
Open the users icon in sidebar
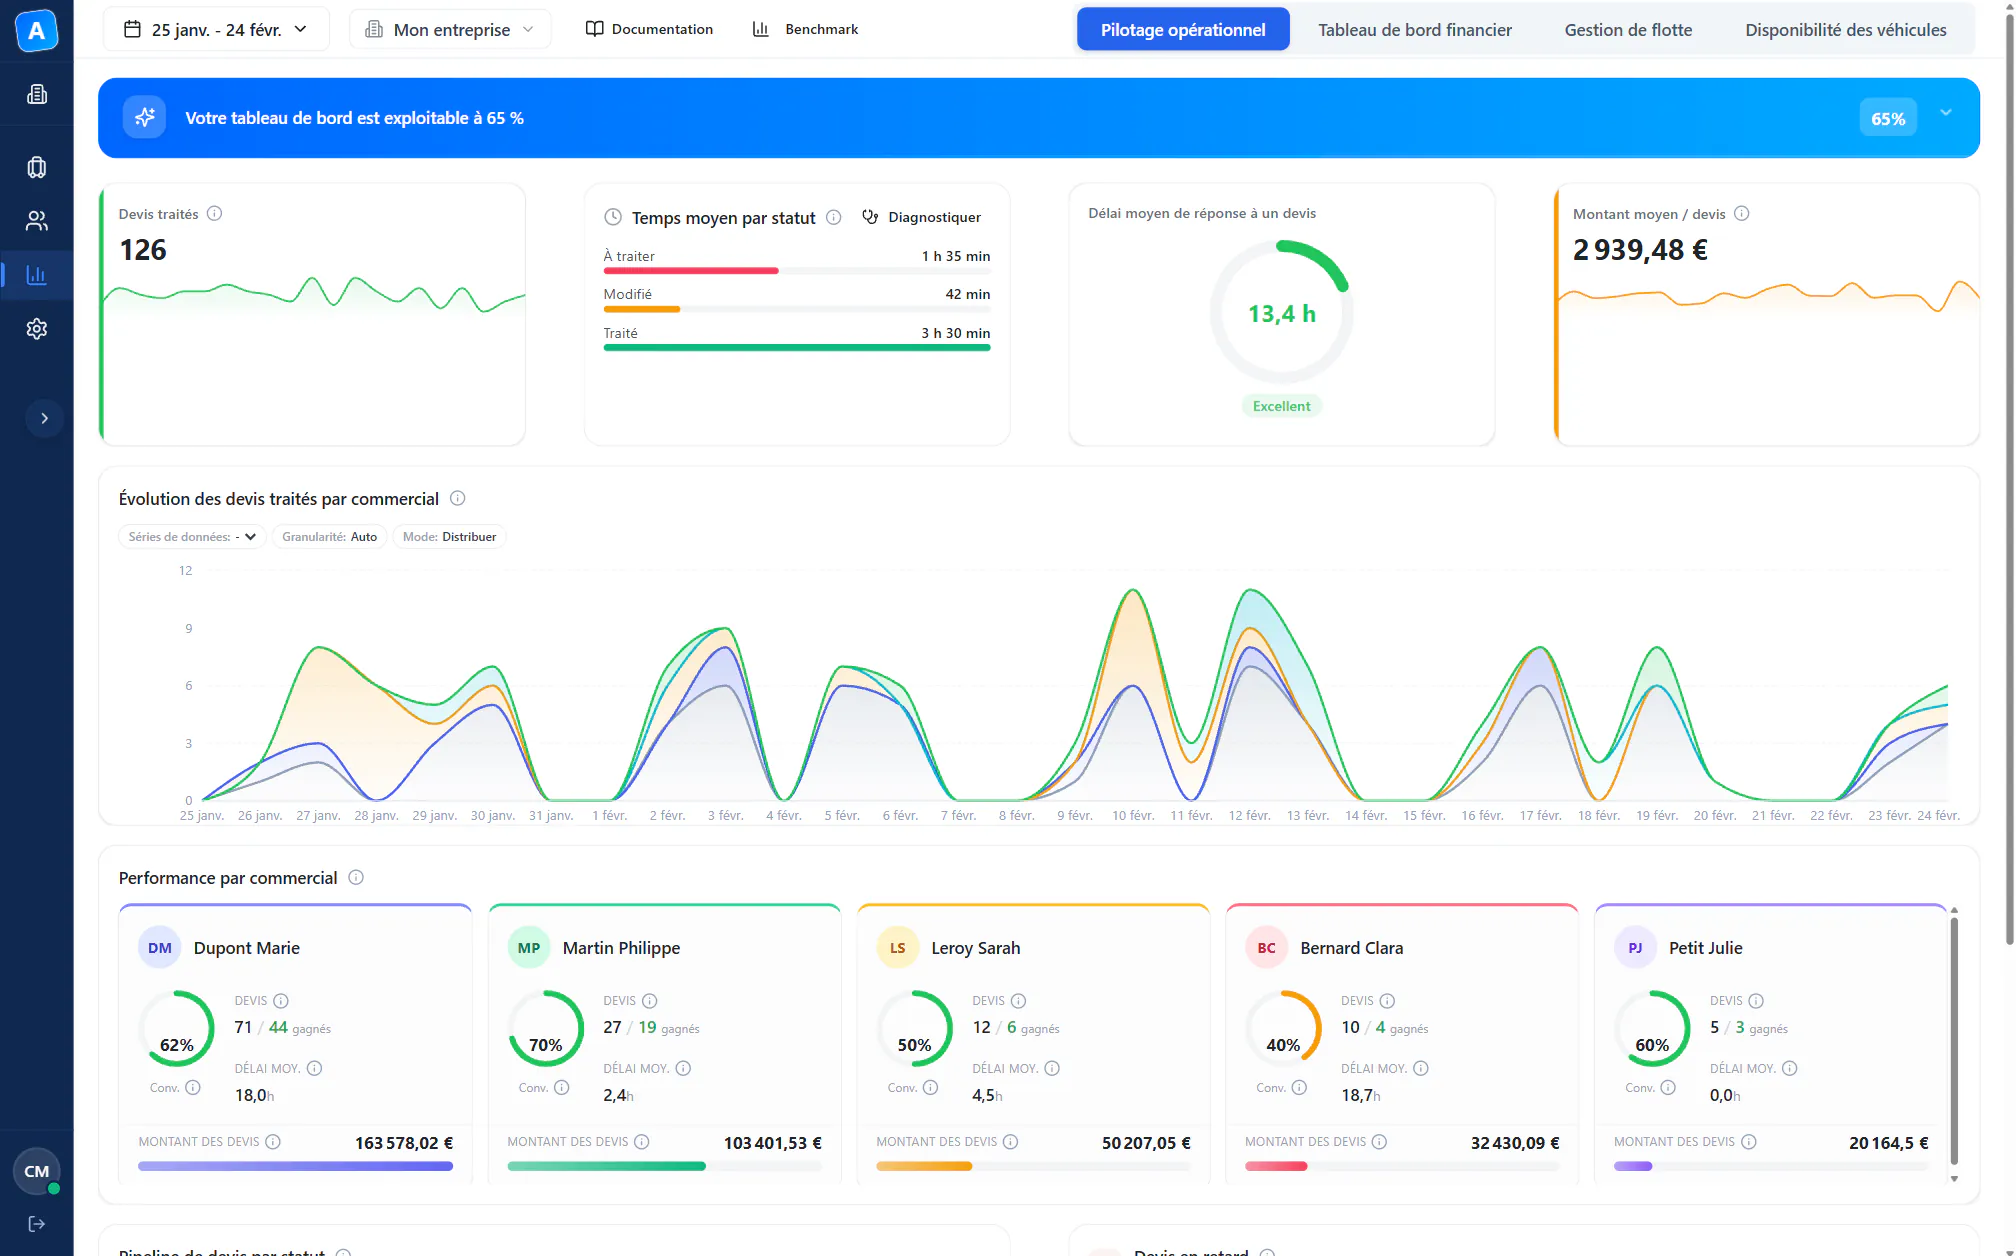pos(37,221)
